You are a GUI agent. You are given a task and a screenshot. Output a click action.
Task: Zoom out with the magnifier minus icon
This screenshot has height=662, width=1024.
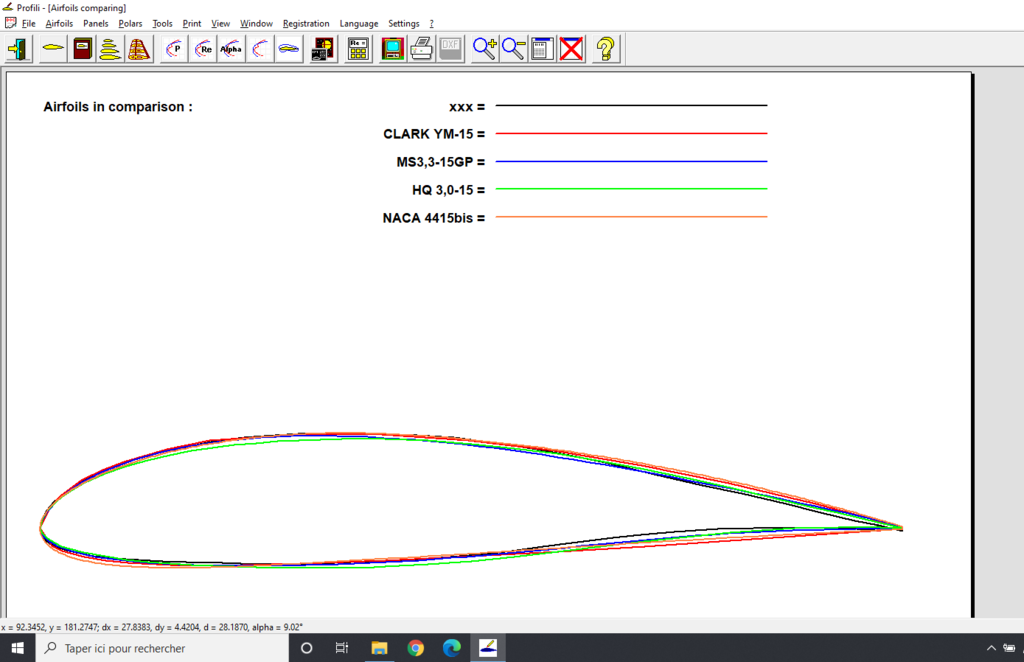[514, 48]
